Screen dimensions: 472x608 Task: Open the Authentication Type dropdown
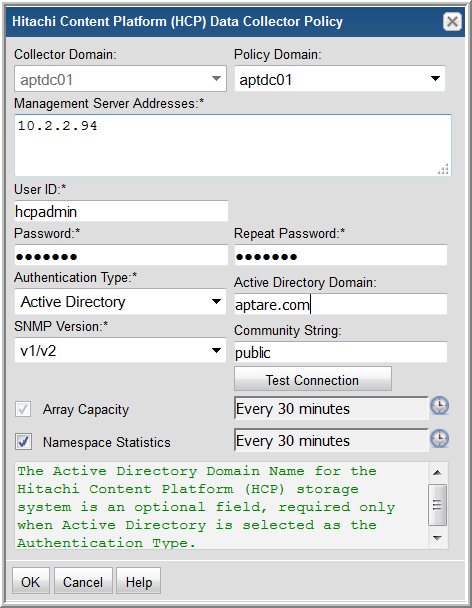pos(120,301)
